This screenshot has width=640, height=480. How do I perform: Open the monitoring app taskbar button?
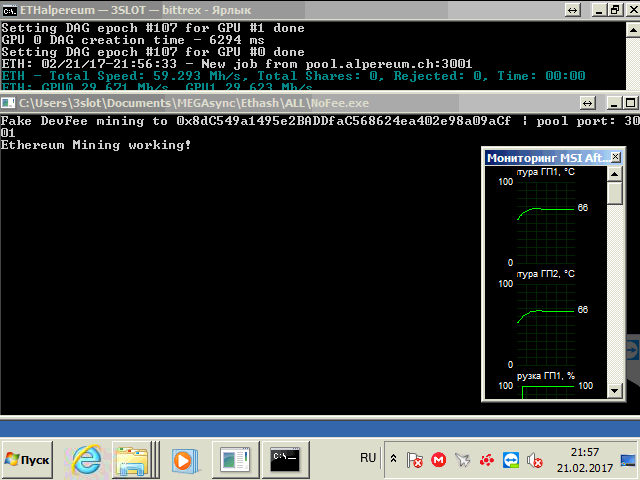(236, 460)
